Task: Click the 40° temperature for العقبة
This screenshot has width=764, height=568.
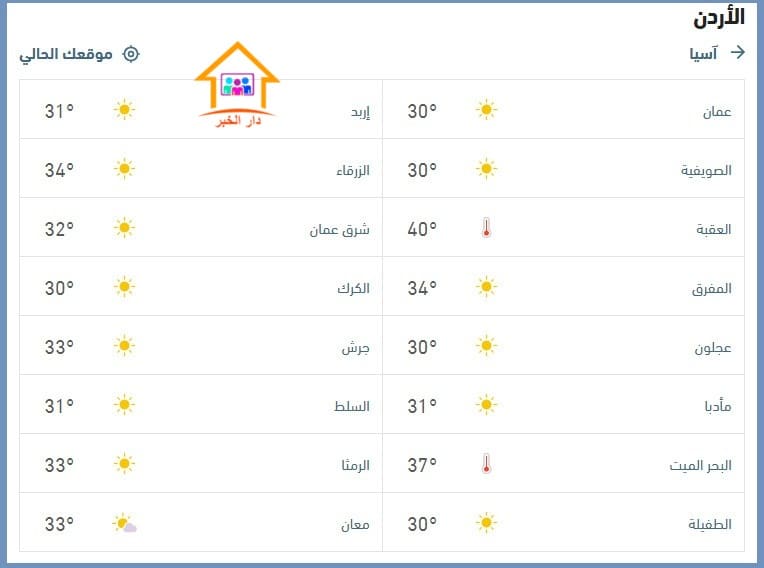Action: pyautogui.click(x=422, y=229)
